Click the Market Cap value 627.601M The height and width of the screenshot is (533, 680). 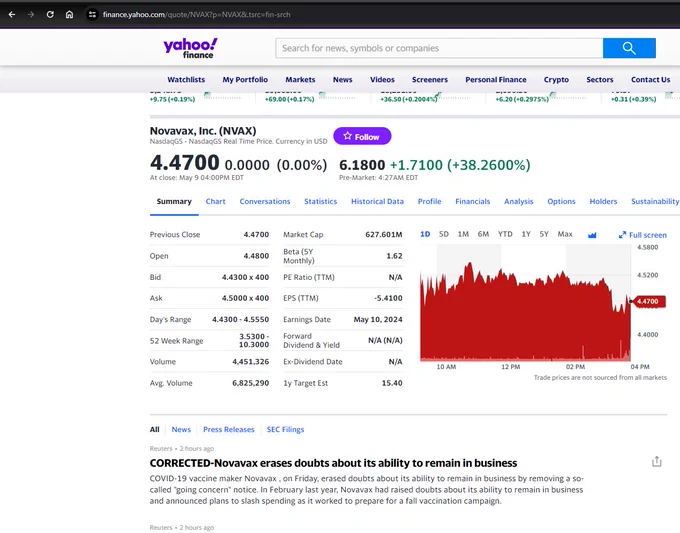coord(383,235)
